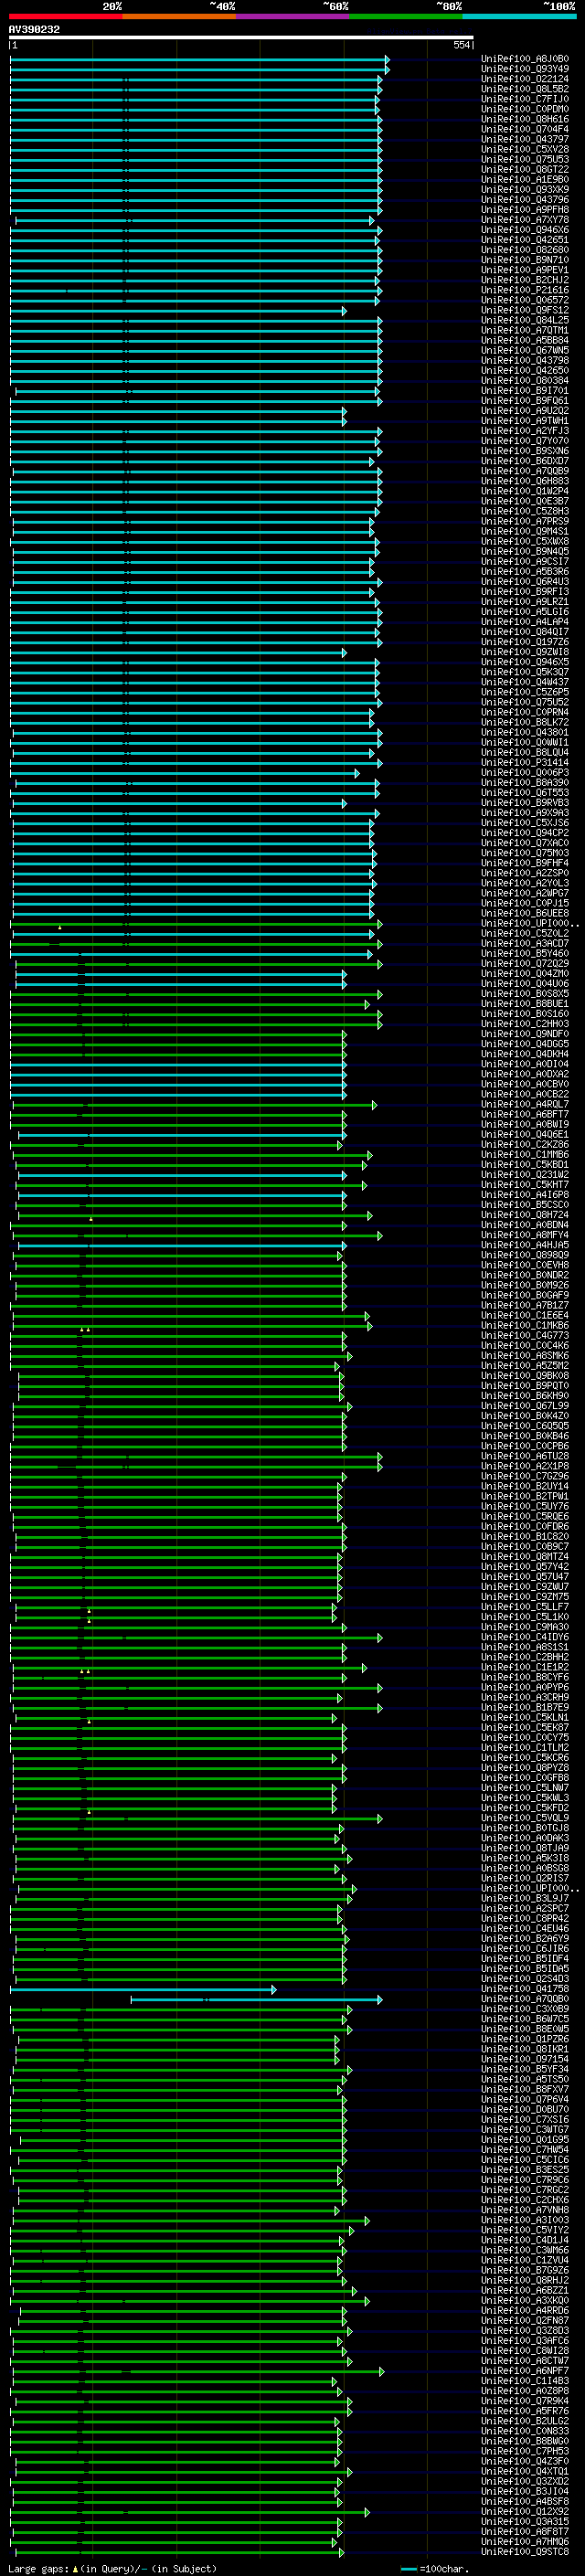The width and height of the screenshot is (585, 2576).
Task: Open hit UniRef100_Q8L5B2
Action: tap(525, 89)
